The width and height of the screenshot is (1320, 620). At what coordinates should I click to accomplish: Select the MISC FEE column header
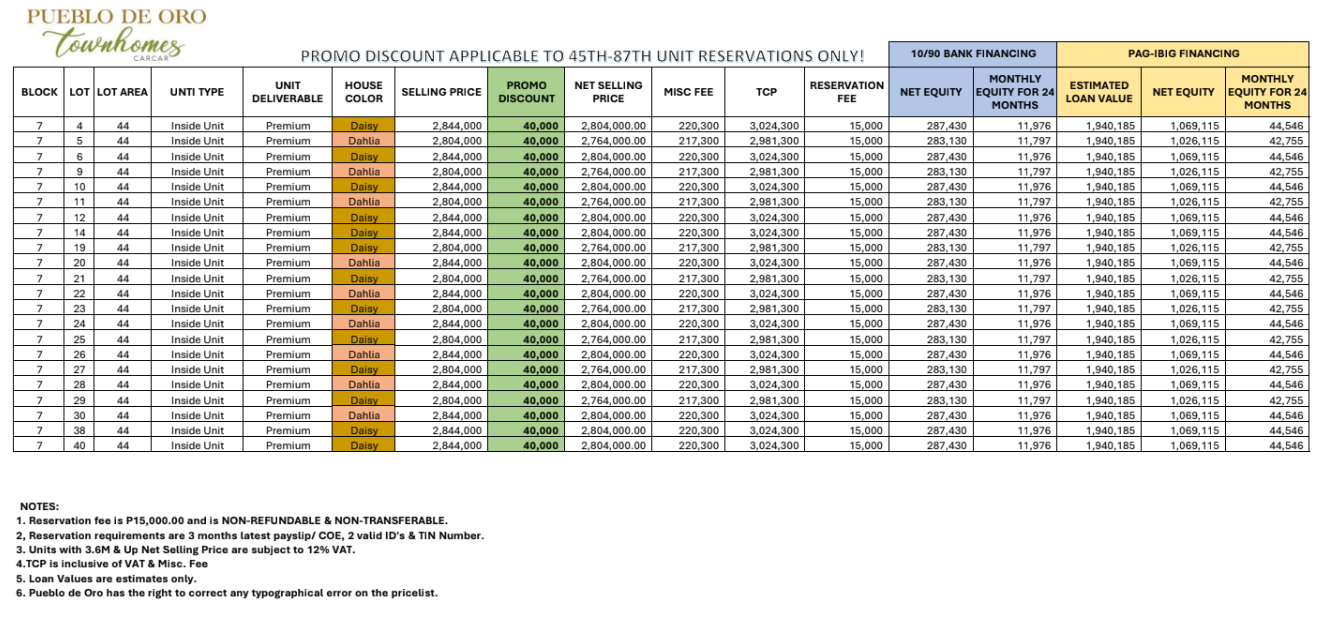688,92
